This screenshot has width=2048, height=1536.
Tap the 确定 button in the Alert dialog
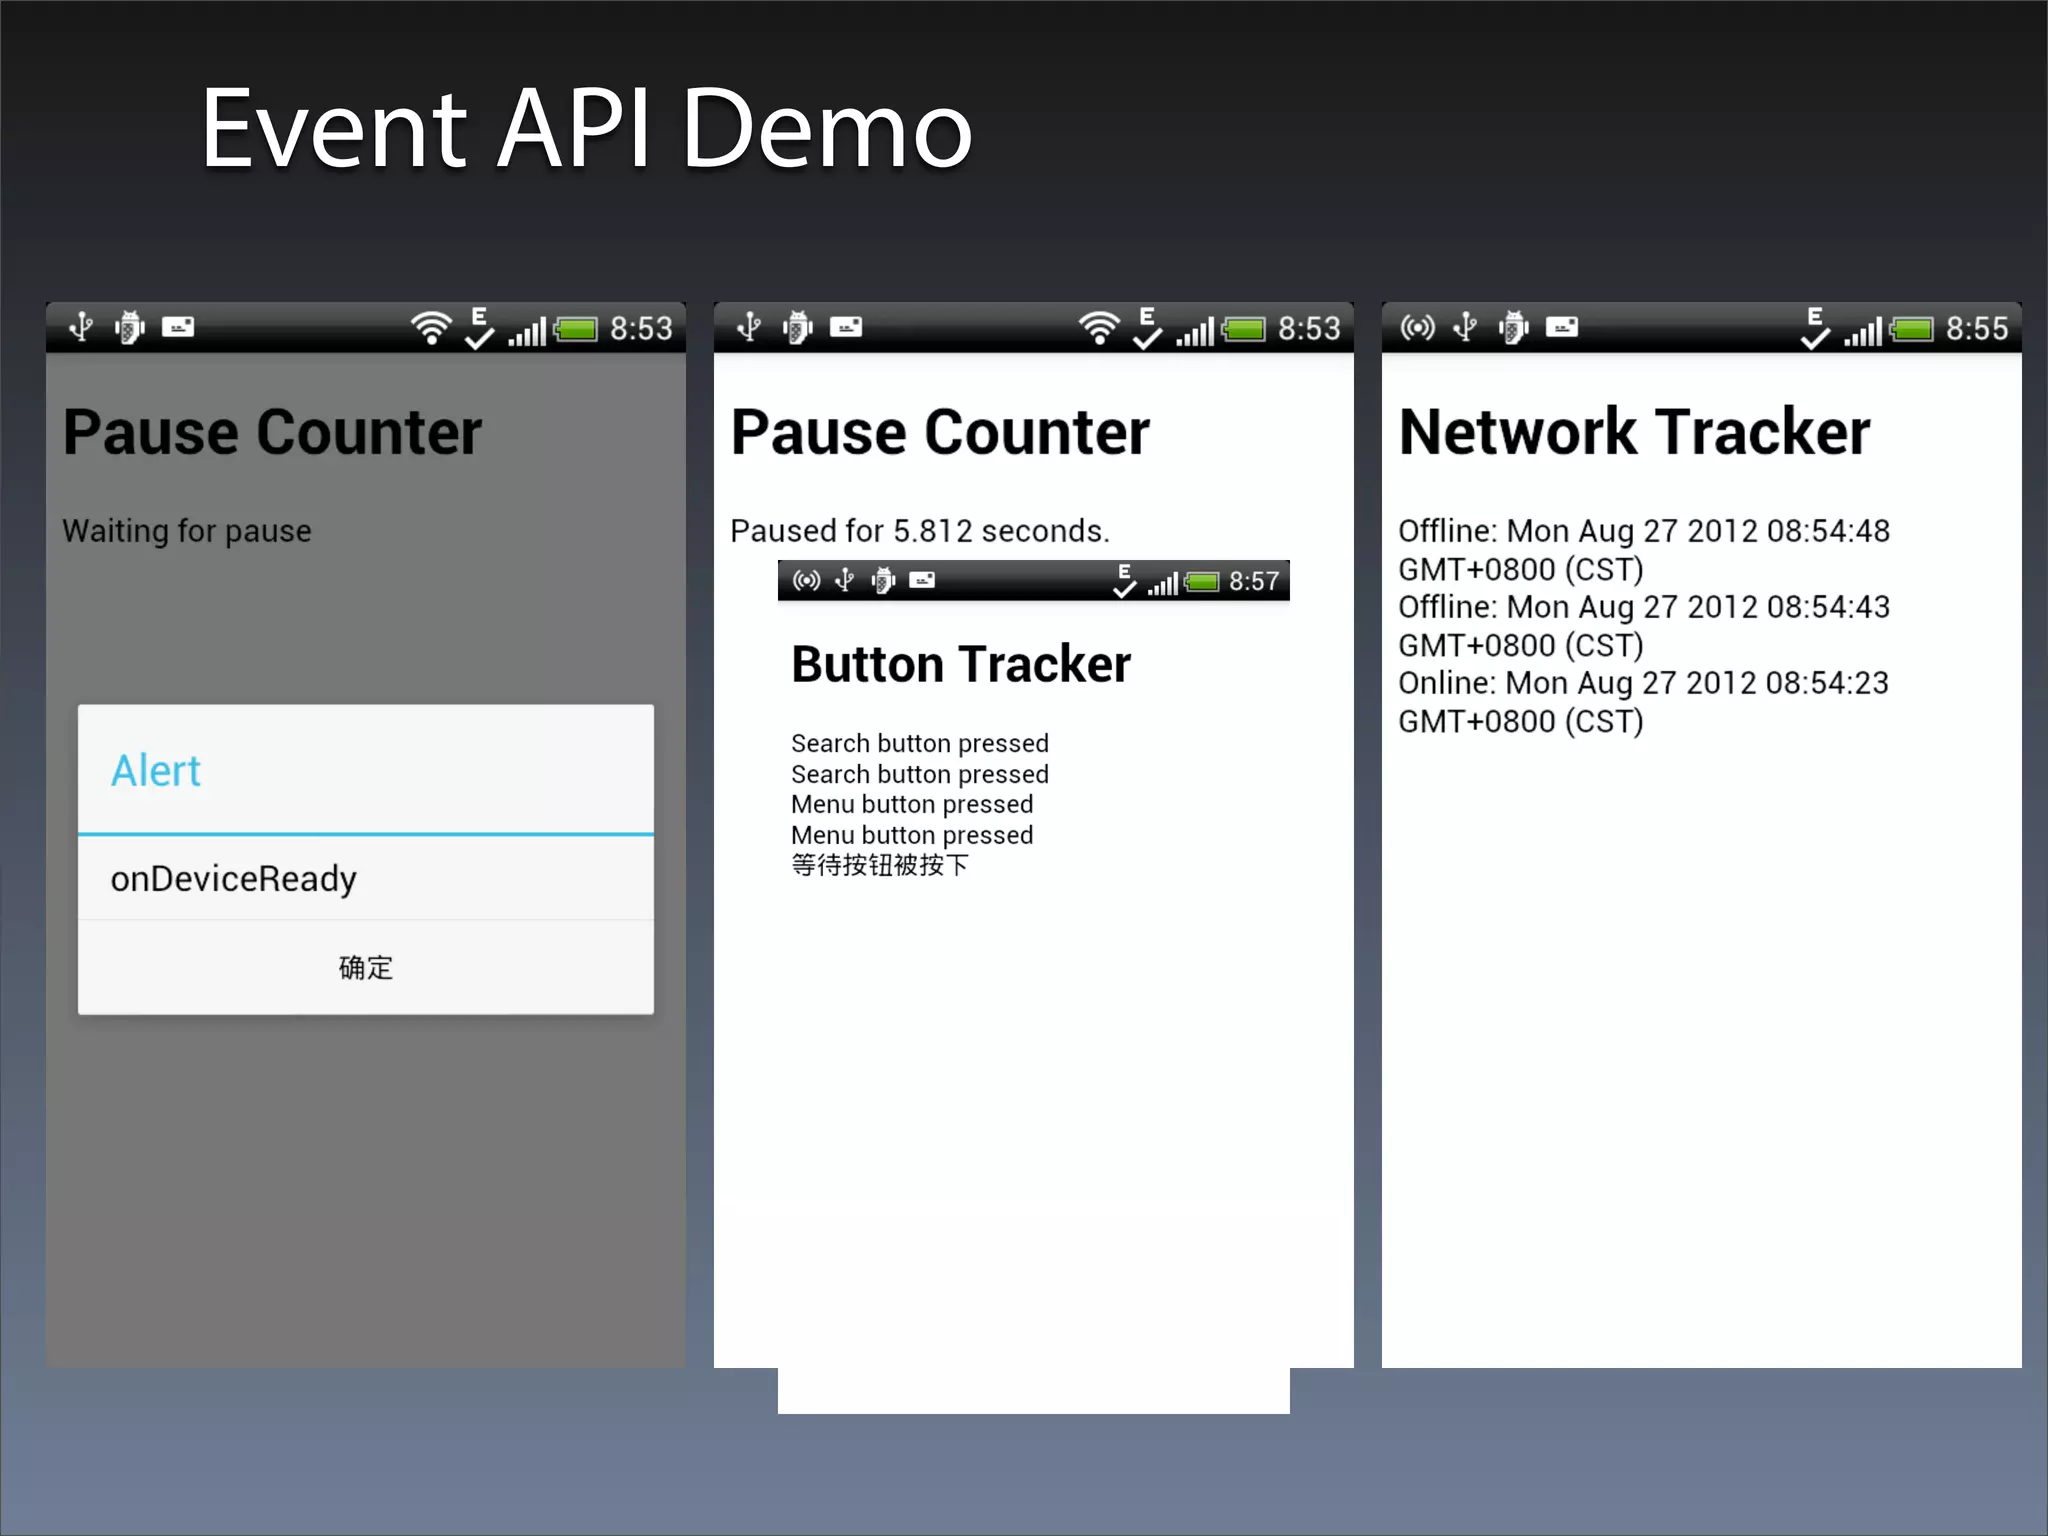pyautogui.click(x=366, y=967)
